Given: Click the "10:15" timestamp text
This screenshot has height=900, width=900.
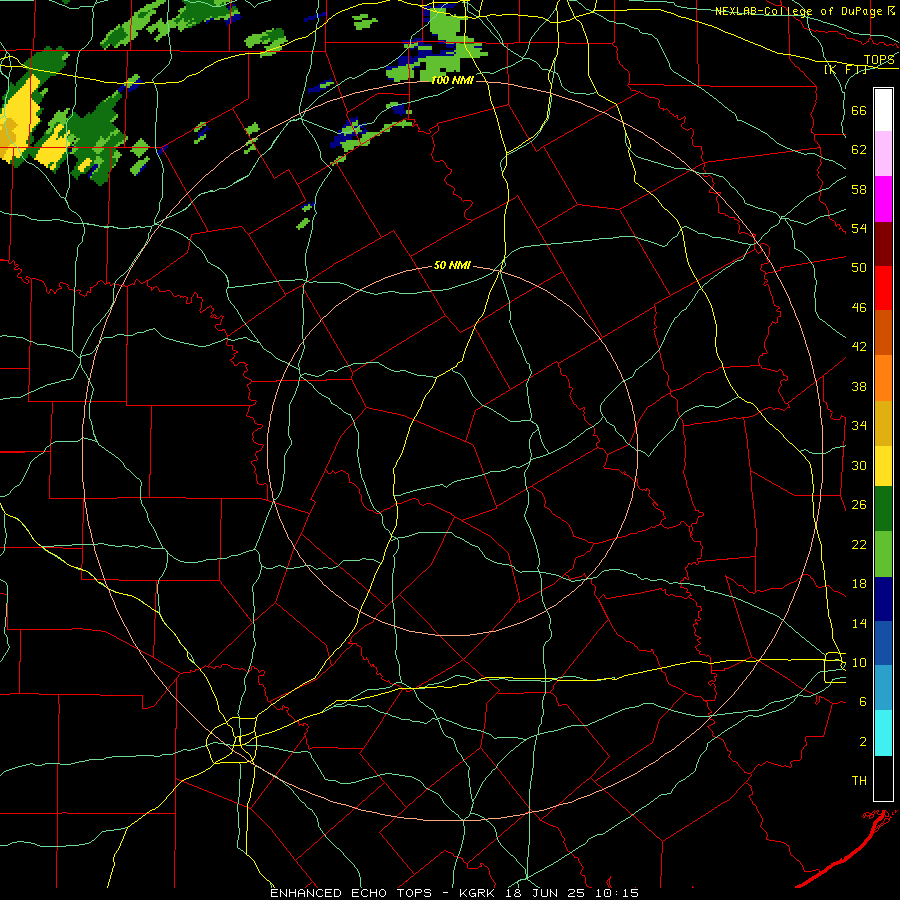Looking at the screenshot, I should click(617, 893).
